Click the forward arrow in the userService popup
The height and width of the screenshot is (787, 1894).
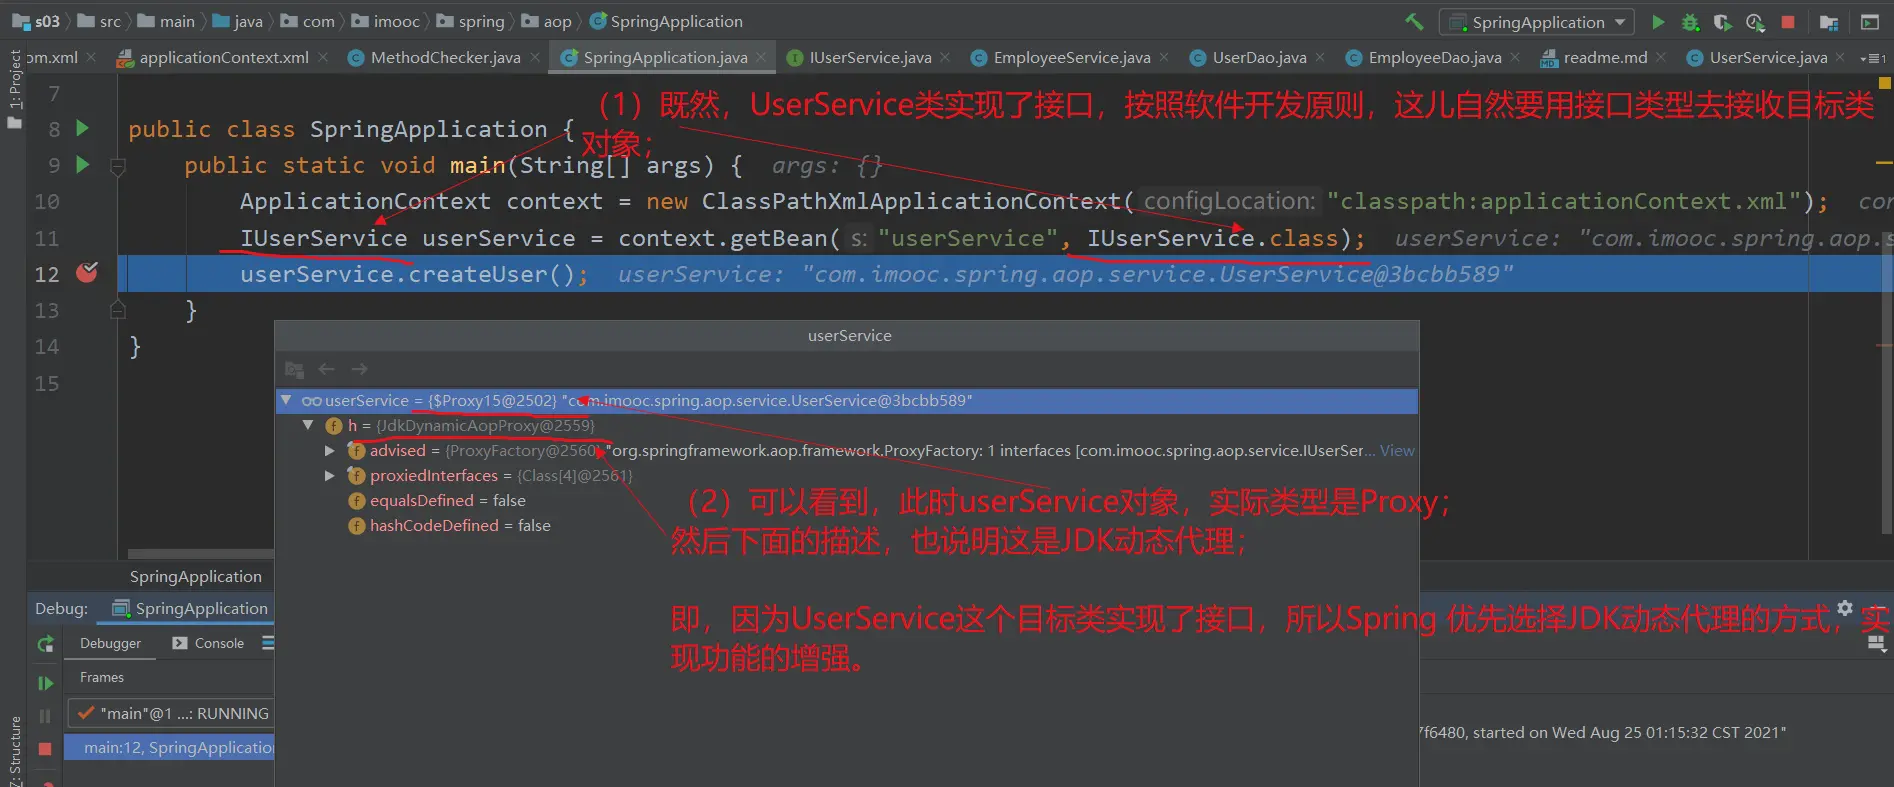359,369
